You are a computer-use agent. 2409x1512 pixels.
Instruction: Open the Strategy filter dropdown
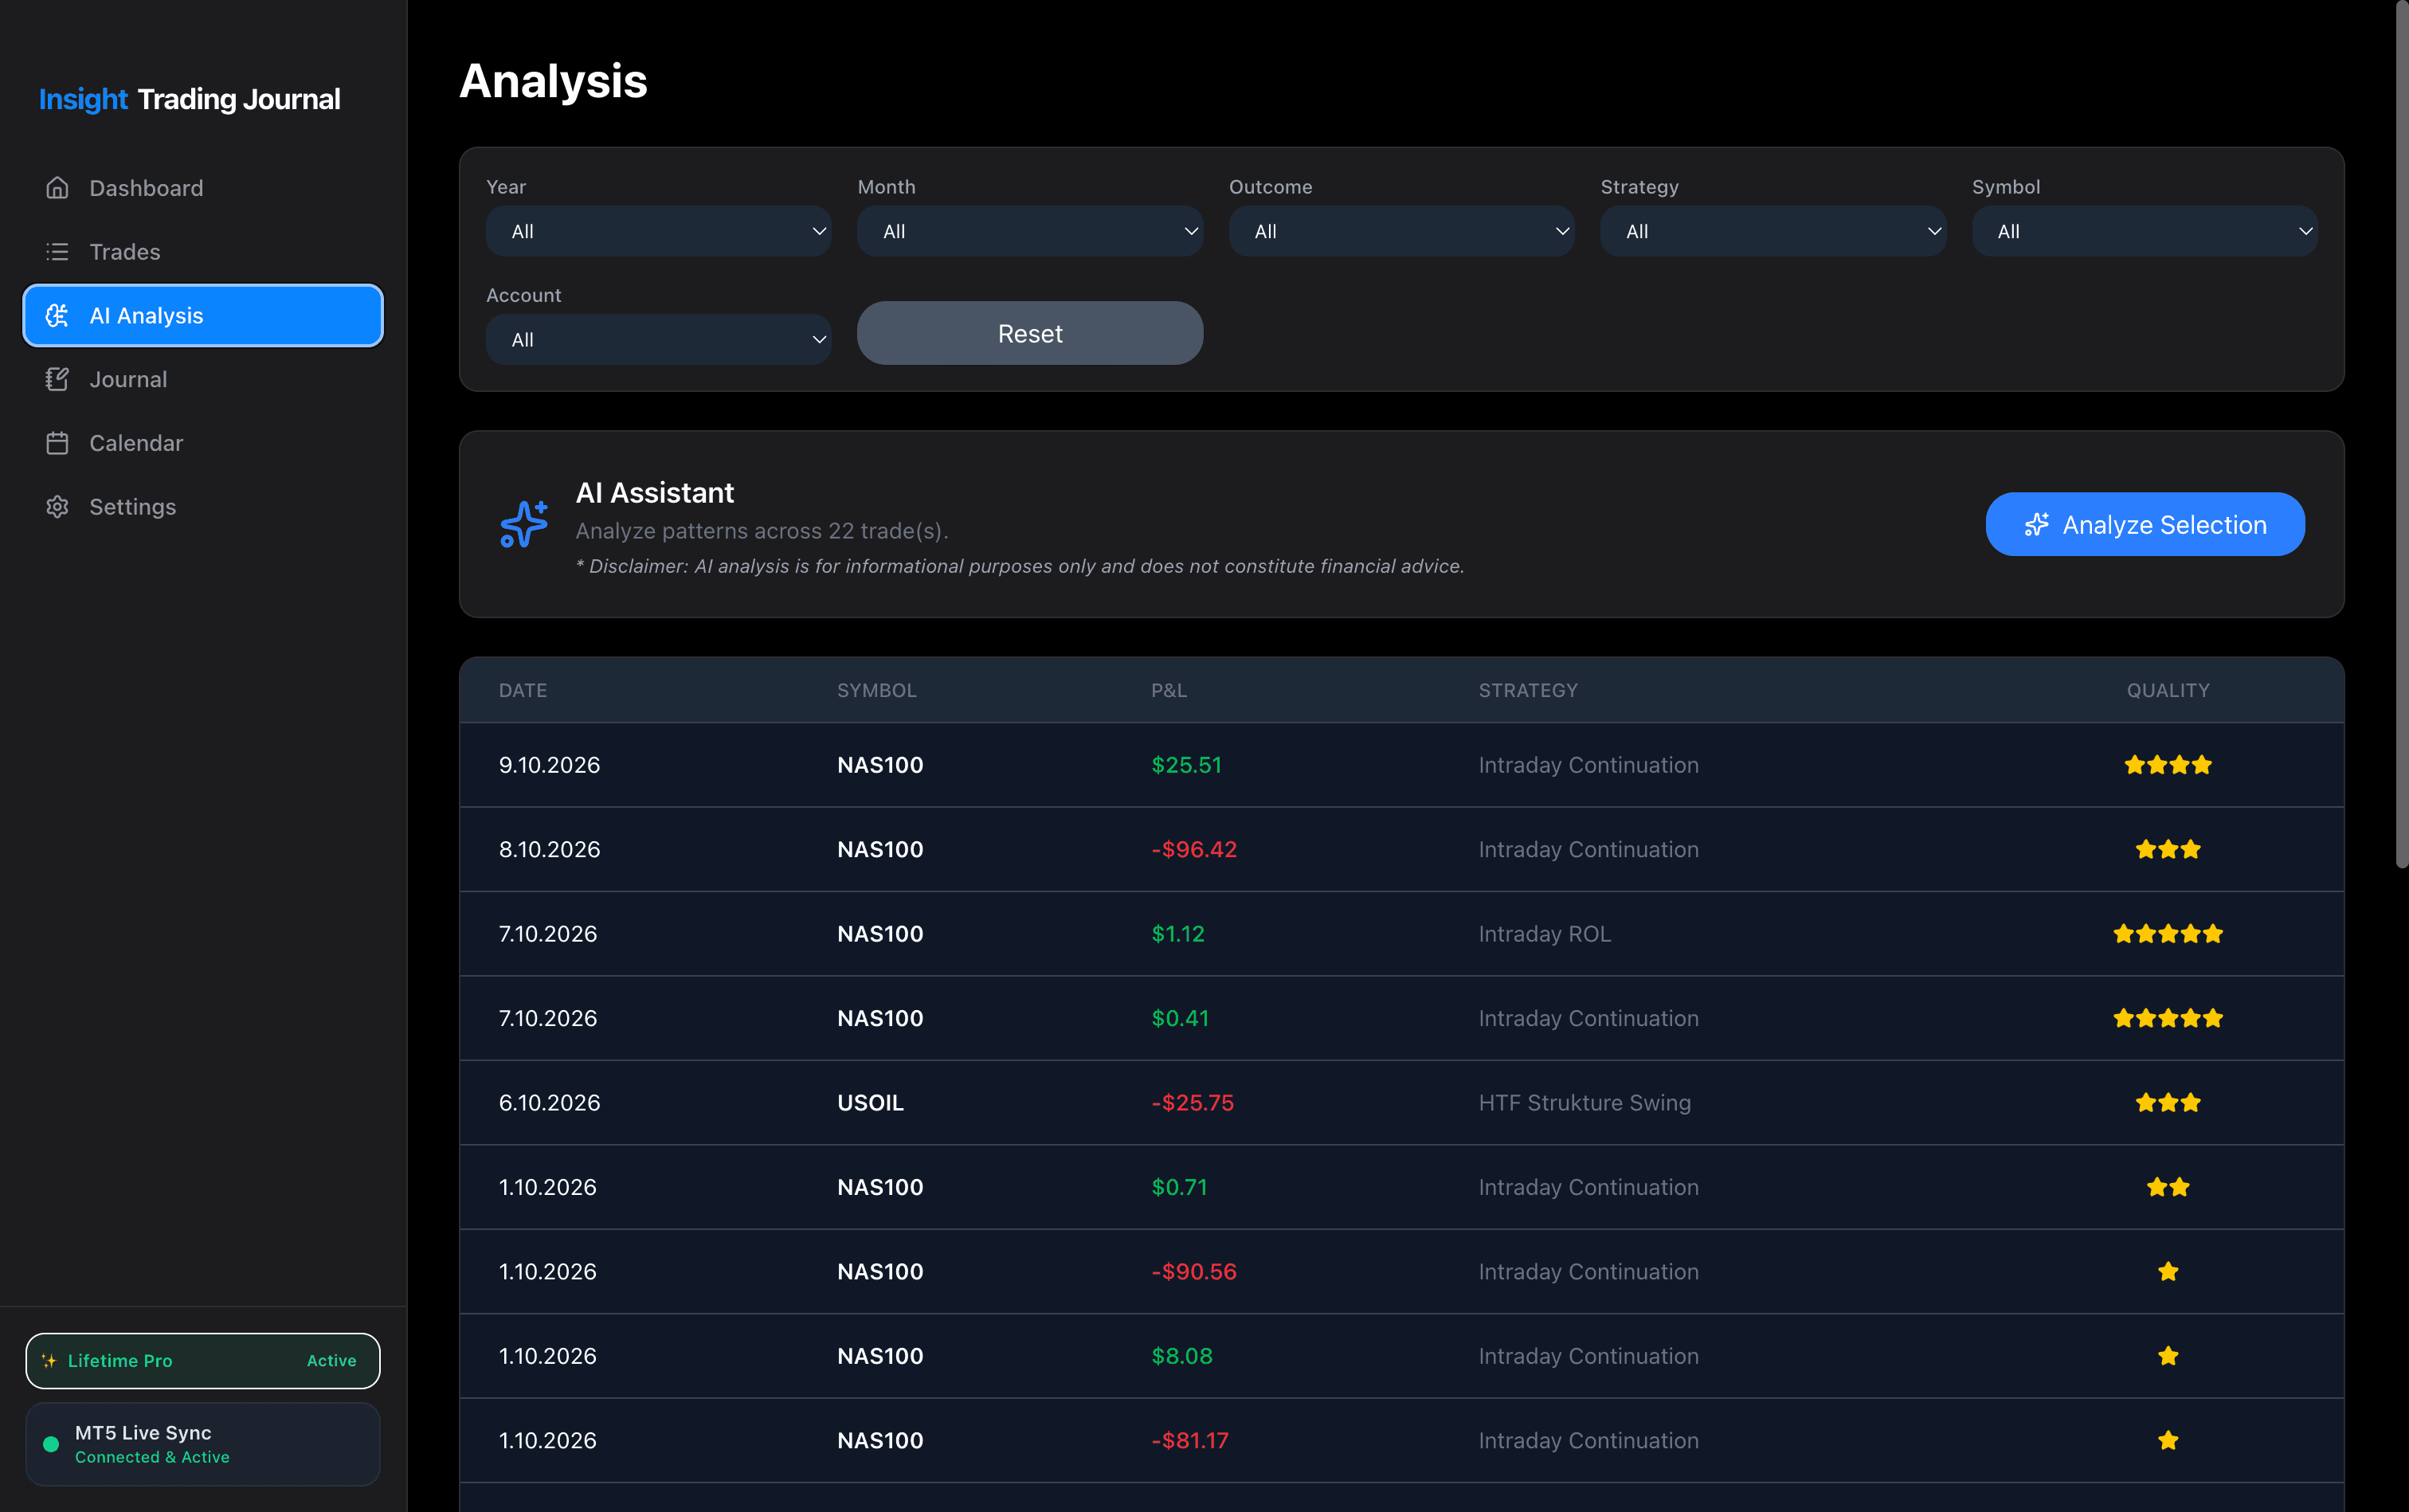pyautogui.click(x=1773, y=231)
